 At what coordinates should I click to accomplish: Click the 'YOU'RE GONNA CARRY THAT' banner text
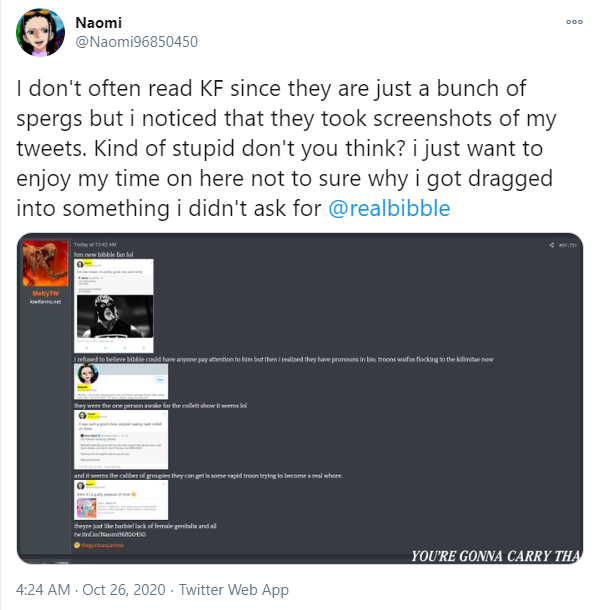496,556
